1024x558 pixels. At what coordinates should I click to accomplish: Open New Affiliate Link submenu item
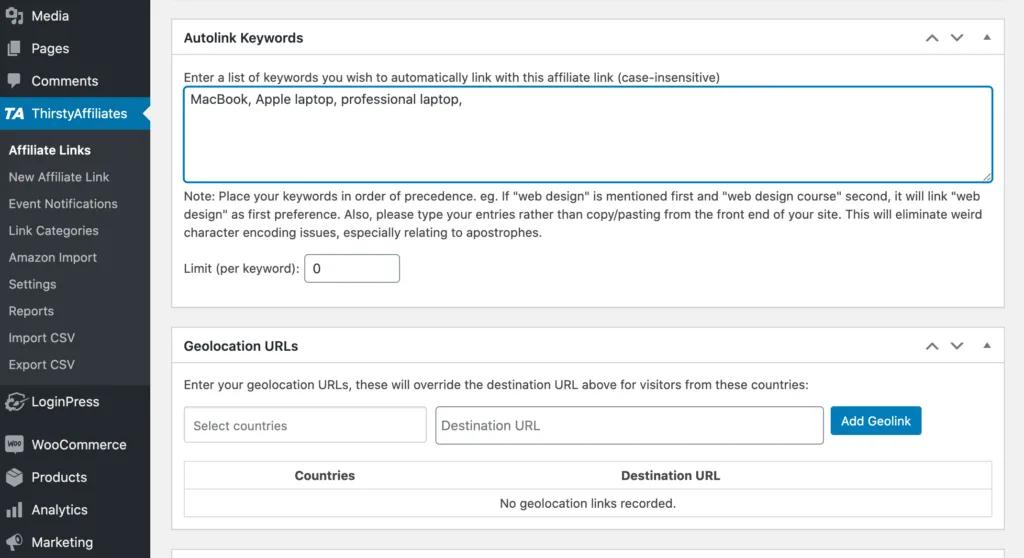click(x=59, y=177)
